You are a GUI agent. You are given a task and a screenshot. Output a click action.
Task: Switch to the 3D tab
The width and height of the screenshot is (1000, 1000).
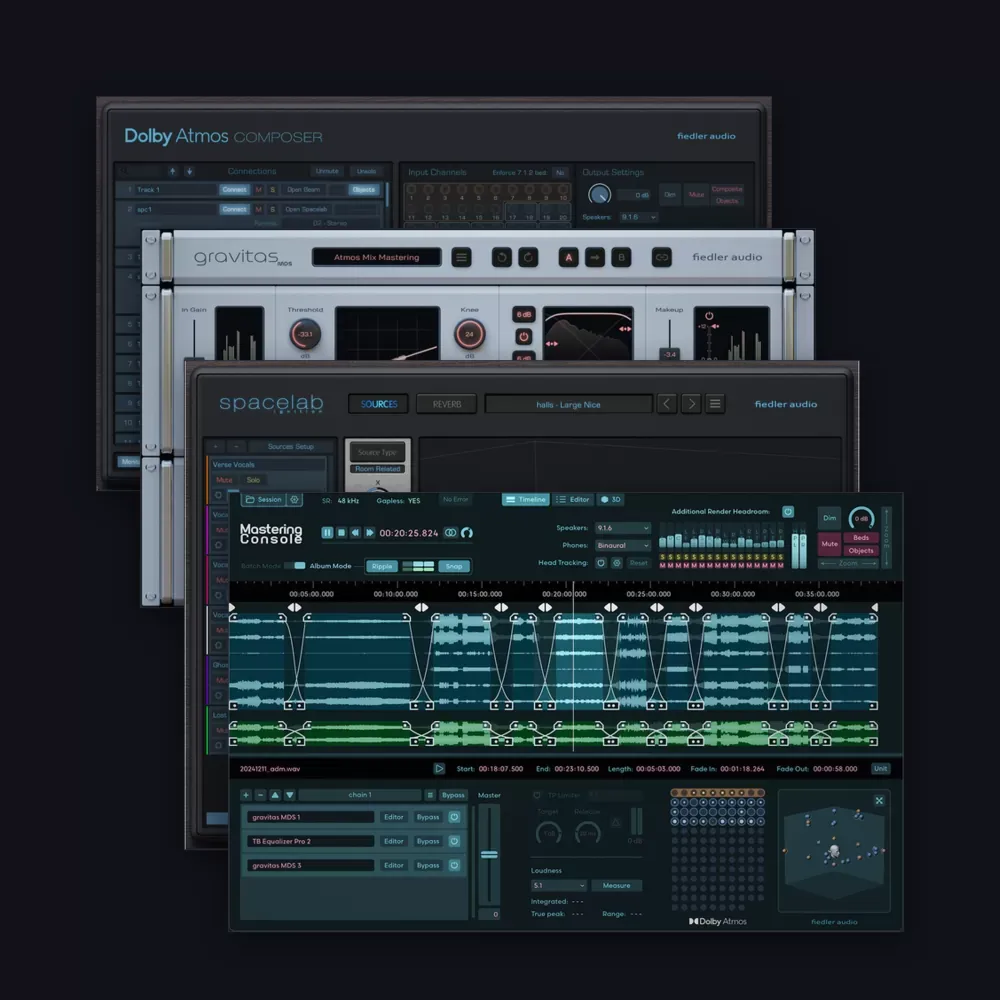pos(610,499)
